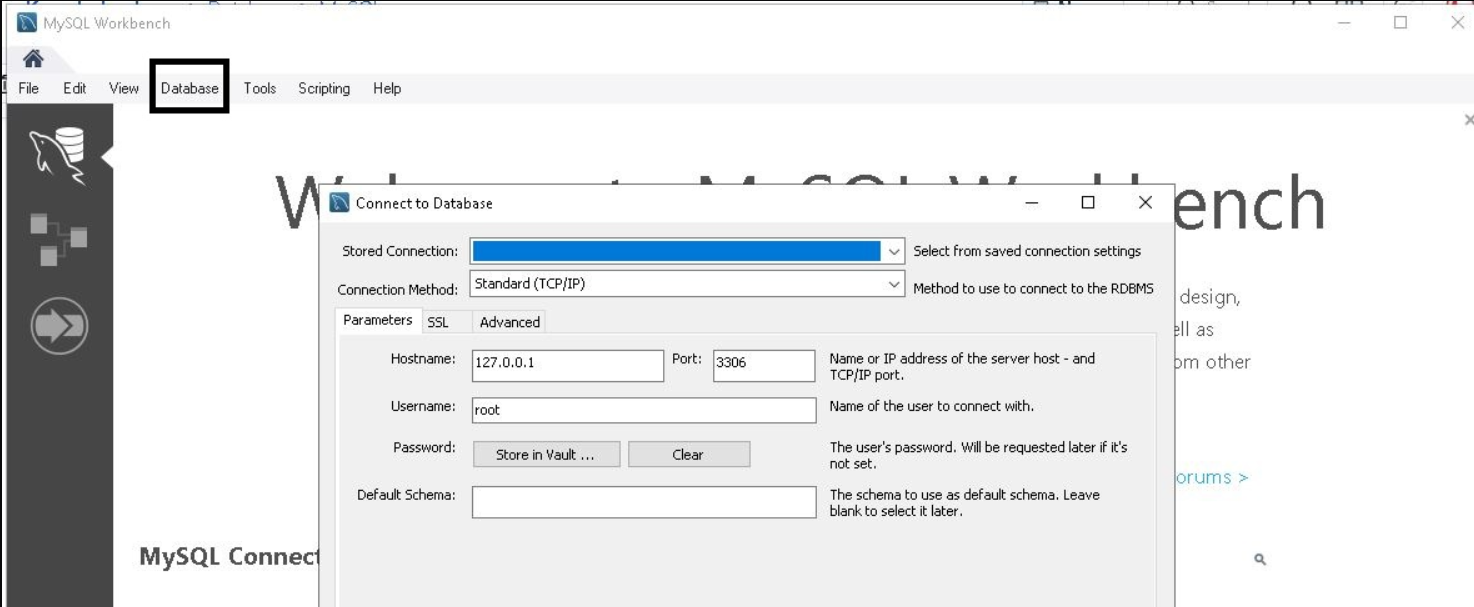Open the Scripting menu
This screenshot has width=1474, height=607.
coord(324,88)
